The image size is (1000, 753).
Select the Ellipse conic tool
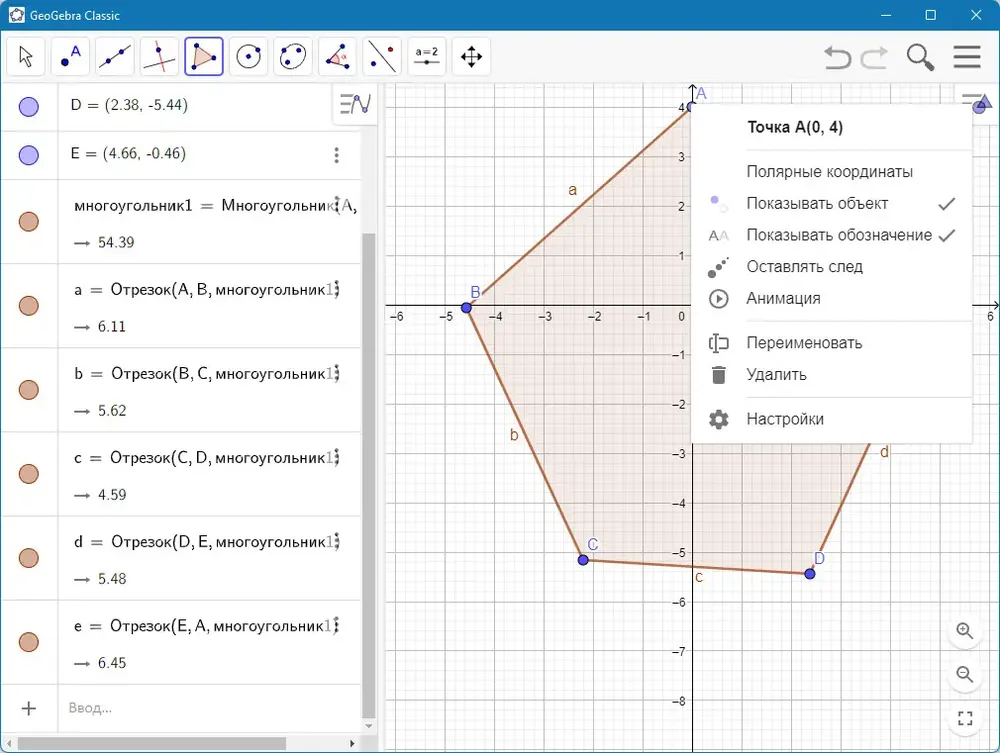click(293, 56)
